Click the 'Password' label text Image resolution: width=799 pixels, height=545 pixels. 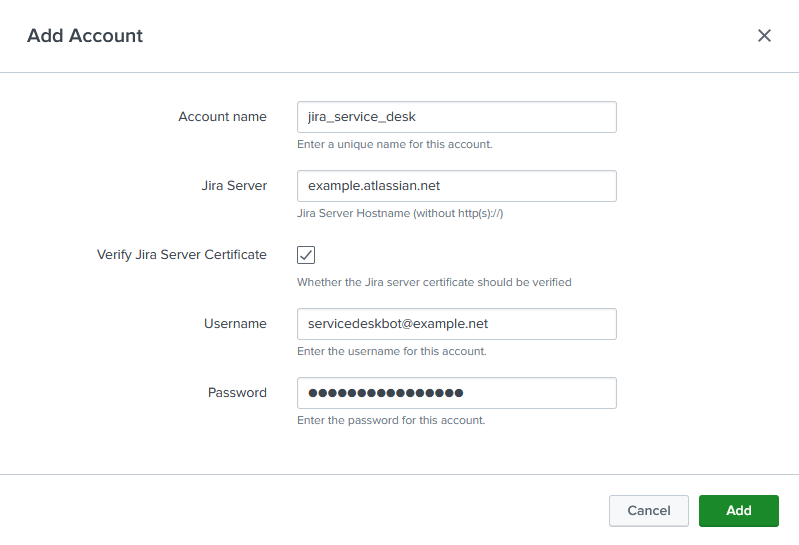click(x=237, y=393)
